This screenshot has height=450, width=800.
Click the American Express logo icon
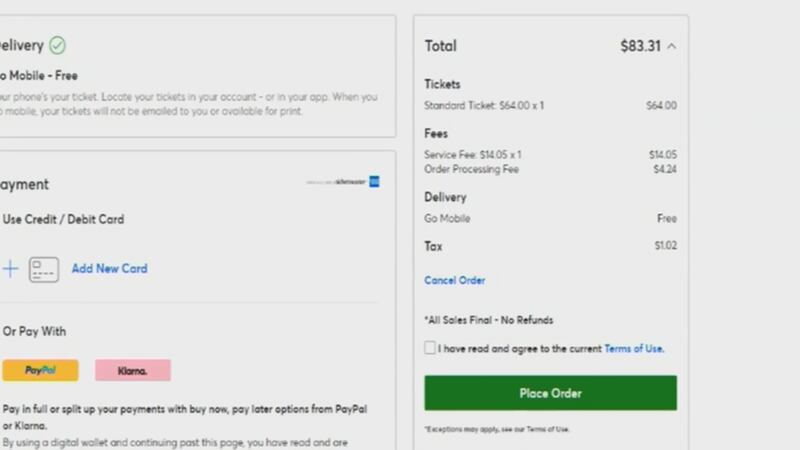coord(374,182)
